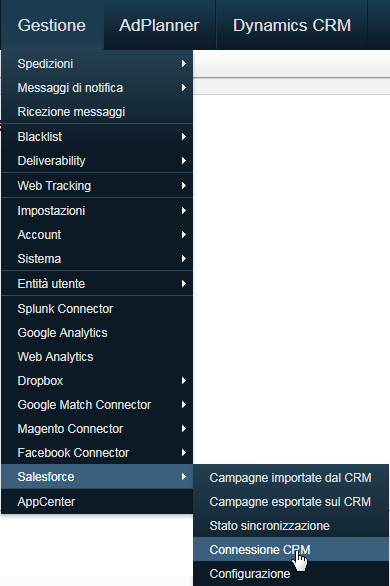
Task: Open Campagne esportate sul CRM
Action: tap(291, 502)
